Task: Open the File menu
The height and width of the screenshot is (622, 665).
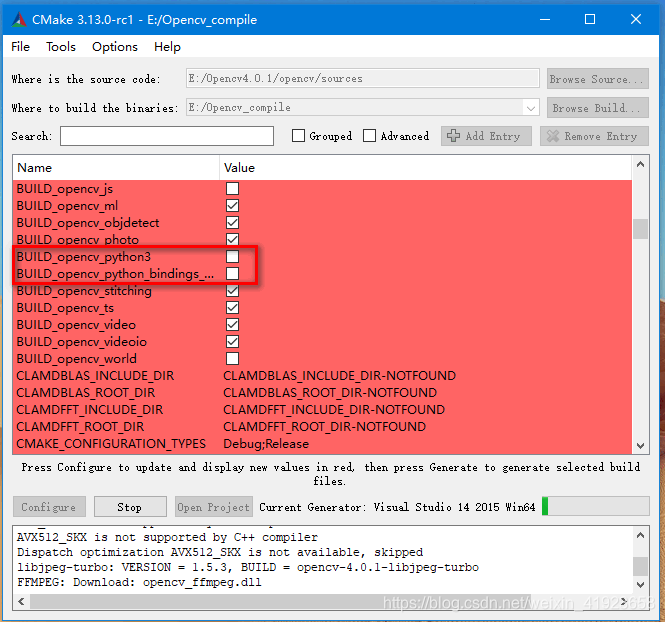Action: (20, 47)
